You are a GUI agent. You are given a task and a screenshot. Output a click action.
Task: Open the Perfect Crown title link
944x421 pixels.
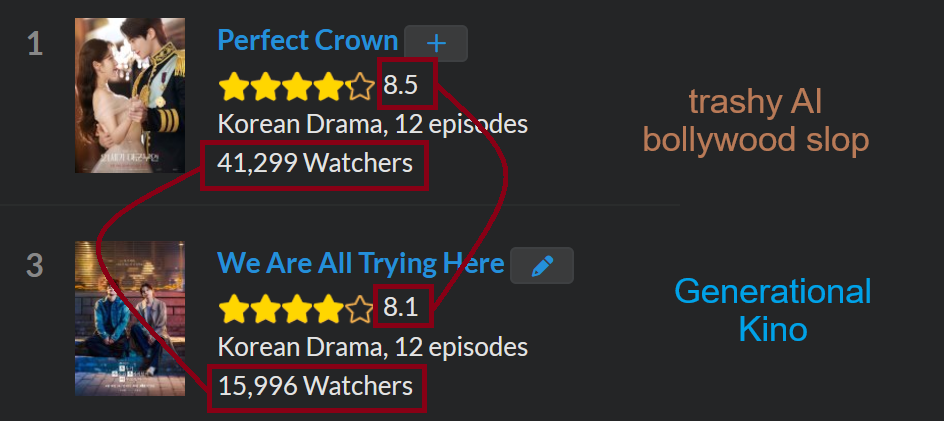[308, 40]
